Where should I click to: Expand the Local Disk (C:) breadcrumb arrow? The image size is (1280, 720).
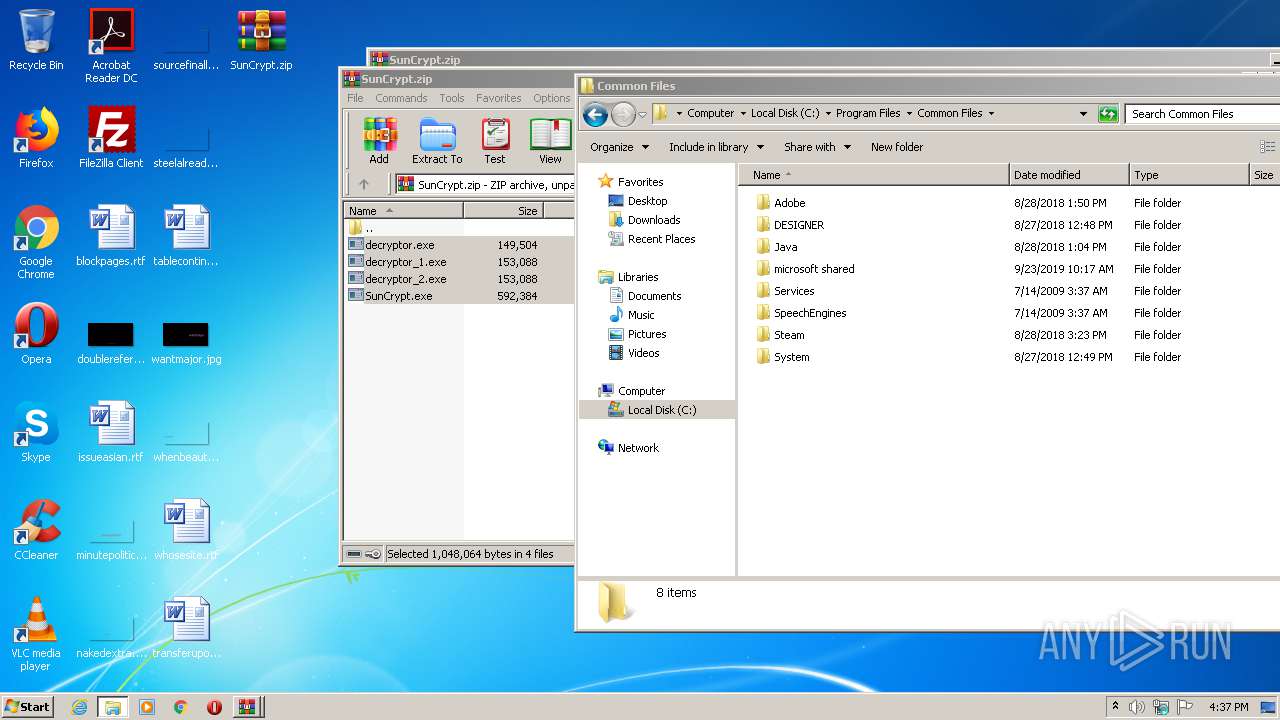click(x=827, y=114)
